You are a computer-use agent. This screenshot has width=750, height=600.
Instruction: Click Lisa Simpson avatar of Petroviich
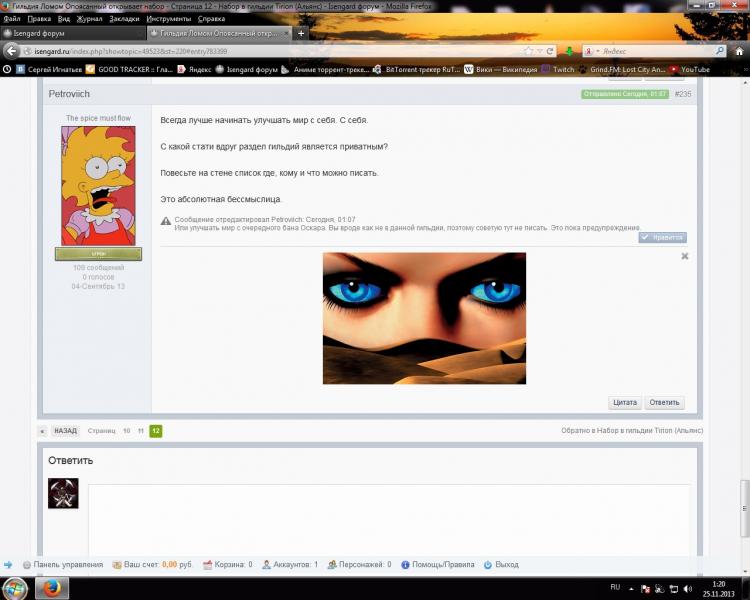click(x=99, y=186)
